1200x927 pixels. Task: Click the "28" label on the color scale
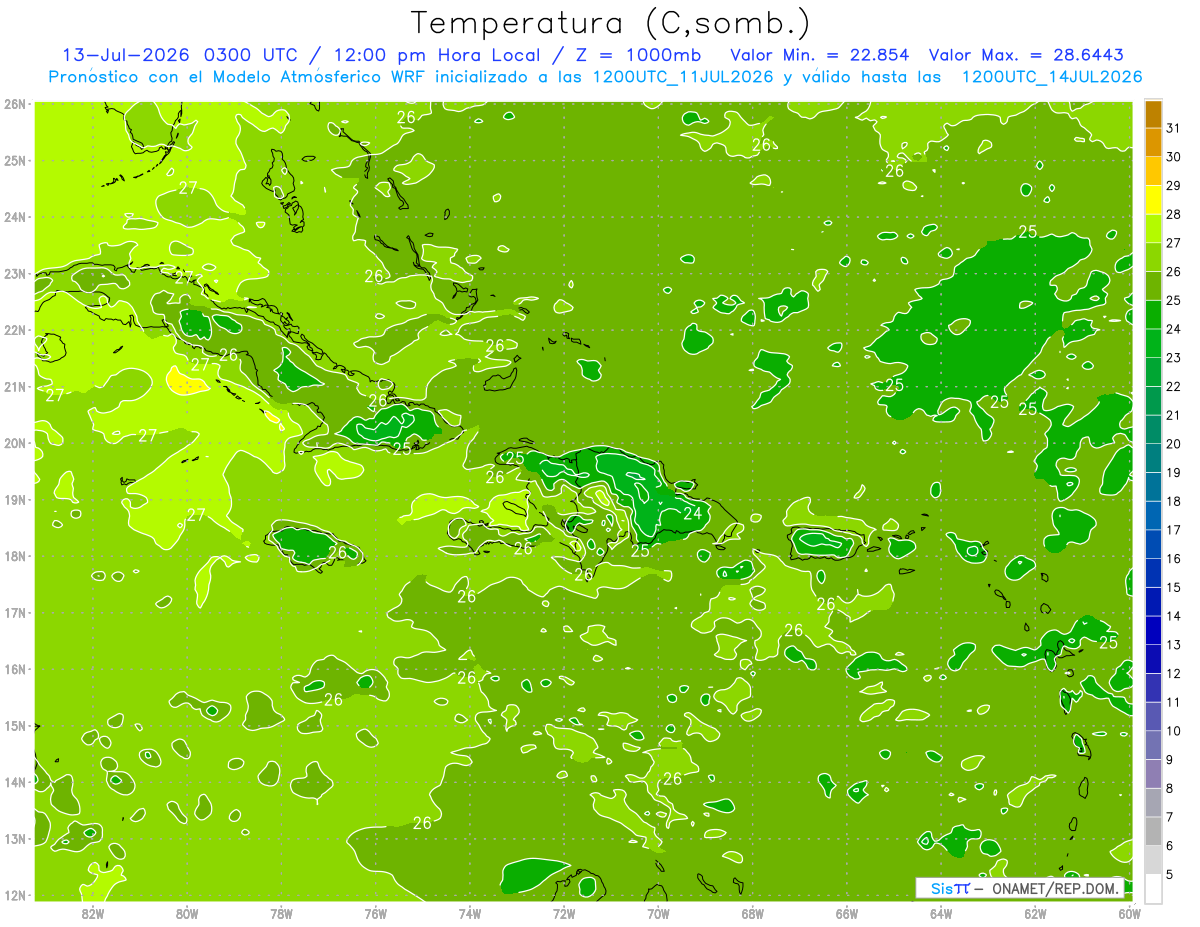(x=1174, y=214)
